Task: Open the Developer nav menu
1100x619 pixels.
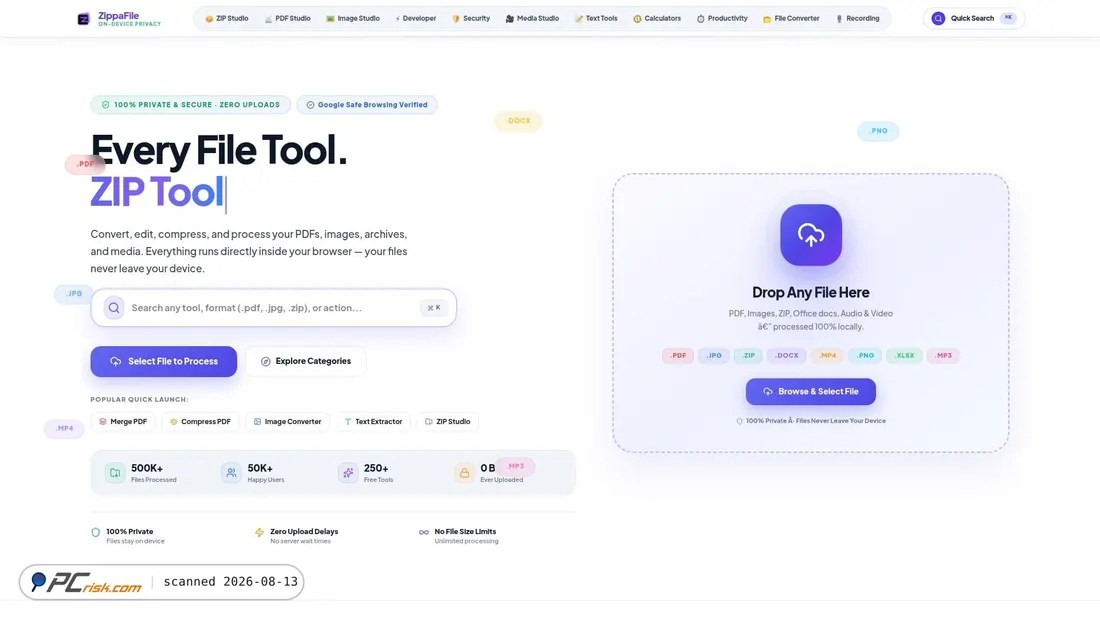Action: click(415, 18)
